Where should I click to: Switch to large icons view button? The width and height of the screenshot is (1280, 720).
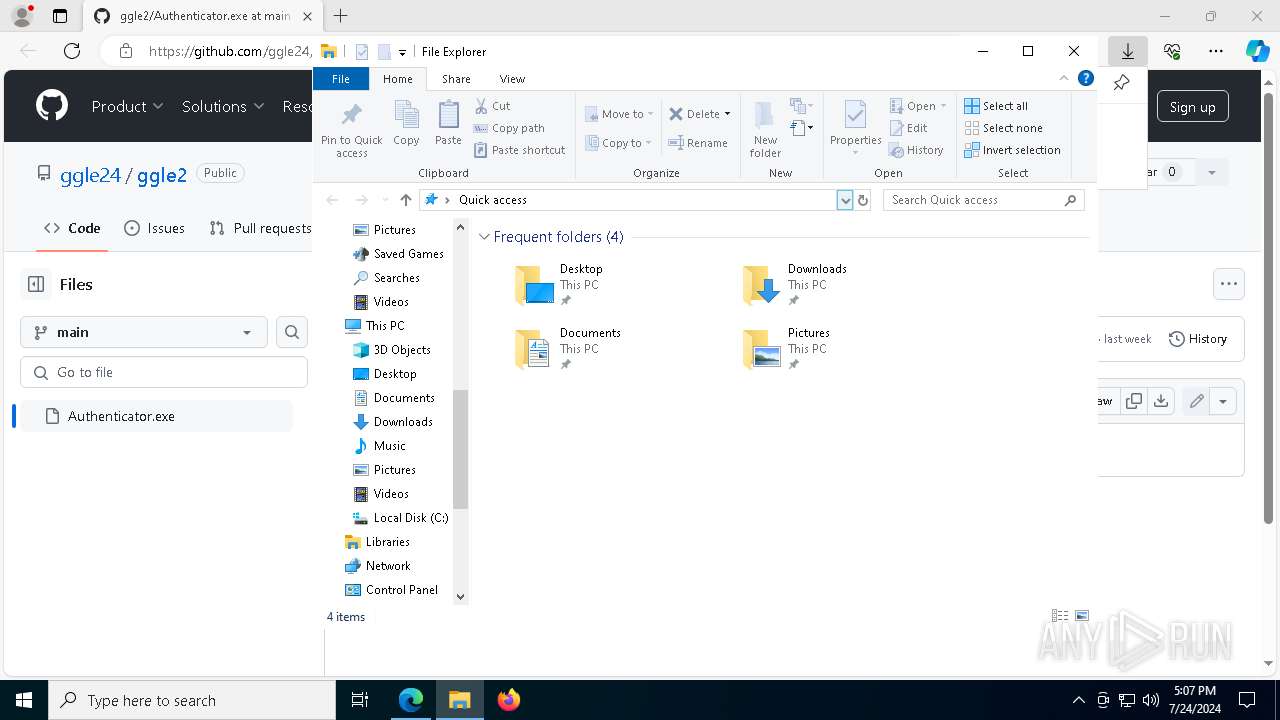coord(1082,616)
